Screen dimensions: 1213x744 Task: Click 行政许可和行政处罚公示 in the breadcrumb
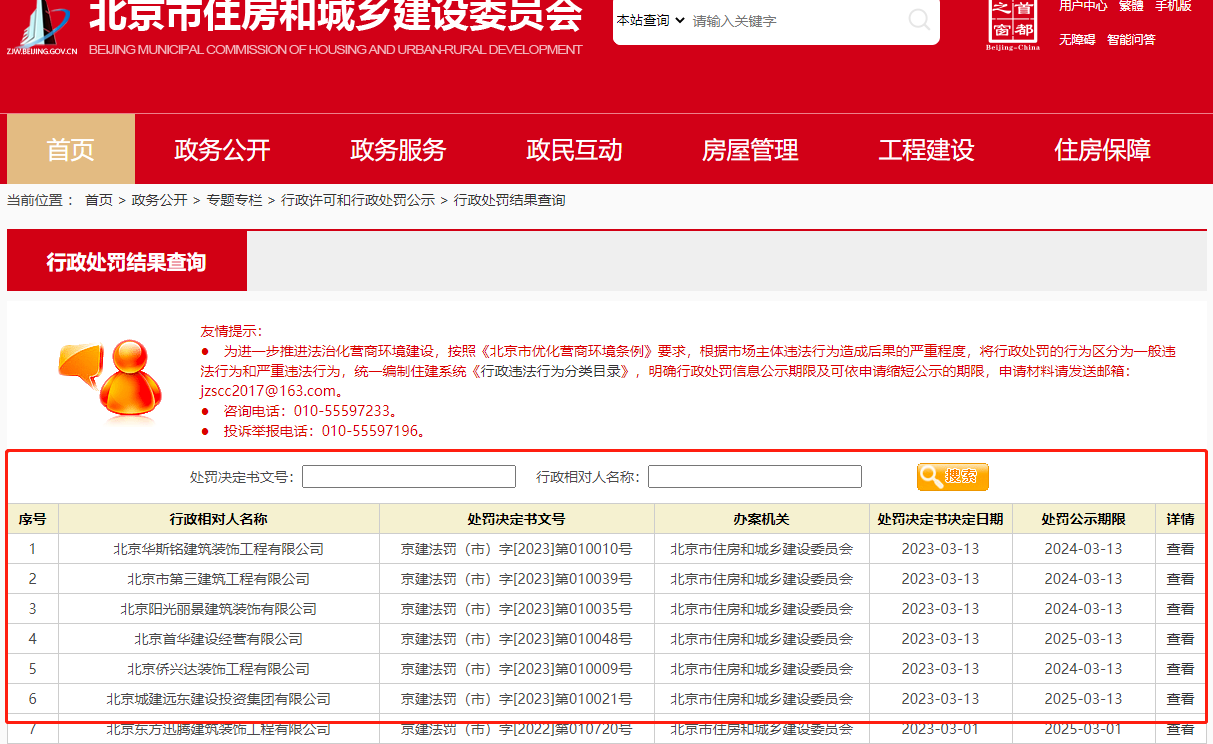tap(358, 200)
